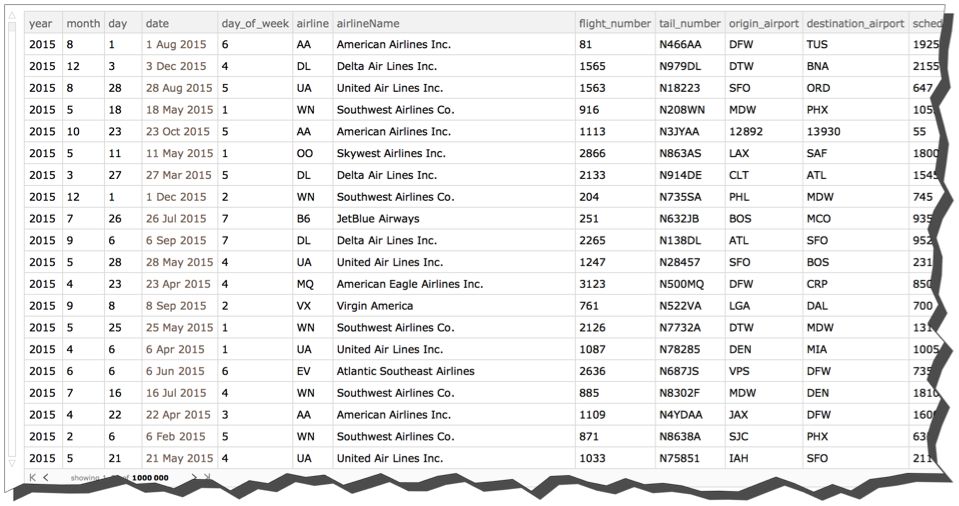Select date cell '18 May 2015'

pos(179,110)
